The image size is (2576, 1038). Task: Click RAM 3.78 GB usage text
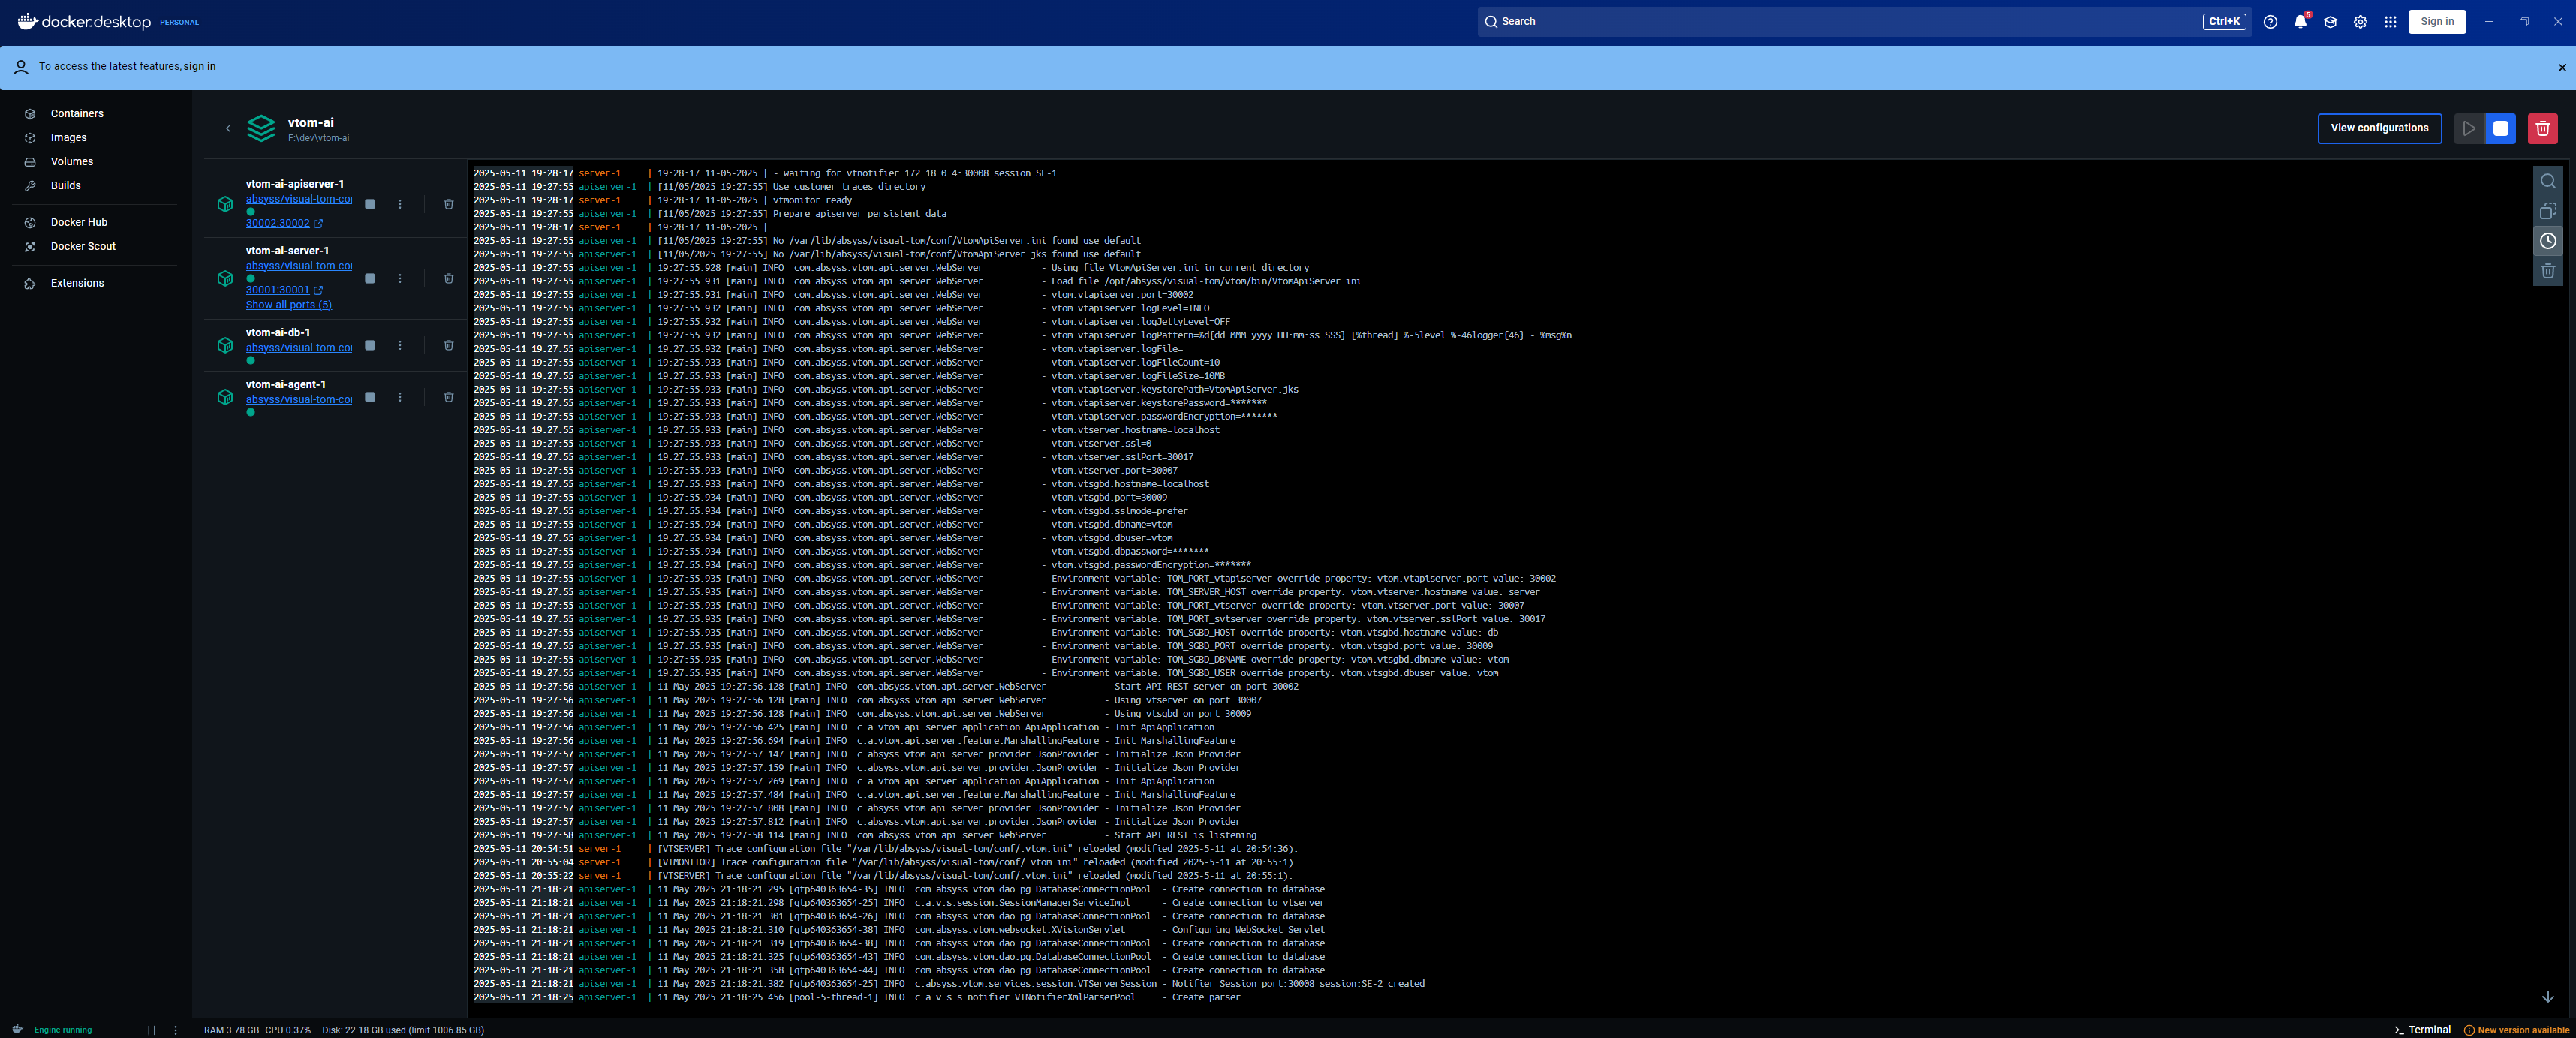[231, 1030]
